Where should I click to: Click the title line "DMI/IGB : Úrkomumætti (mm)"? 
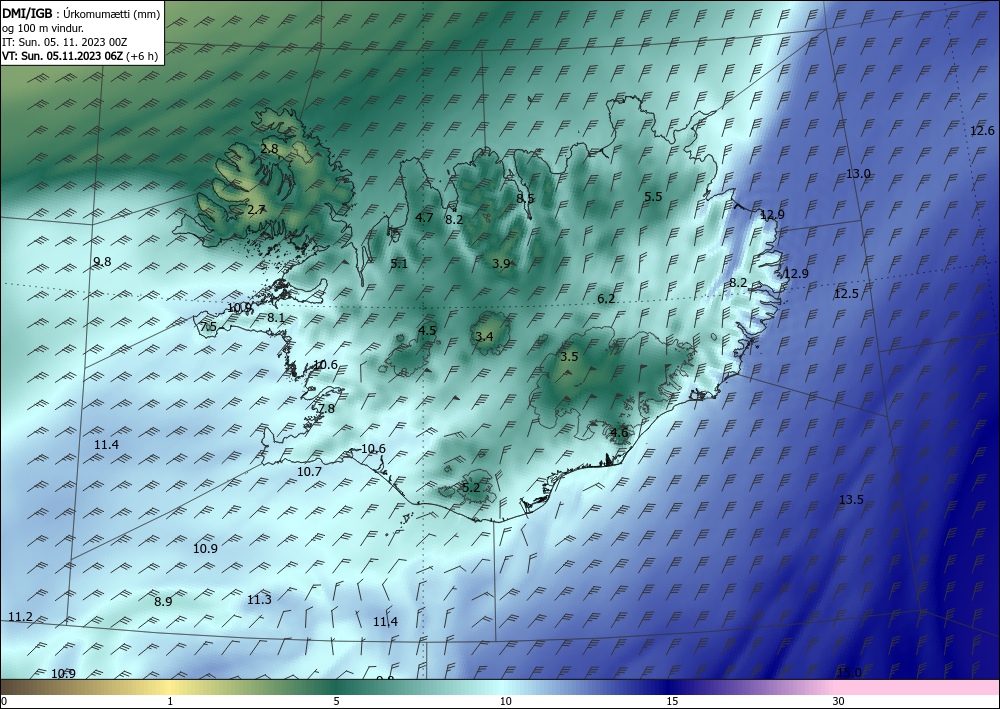tap(81, 14)
